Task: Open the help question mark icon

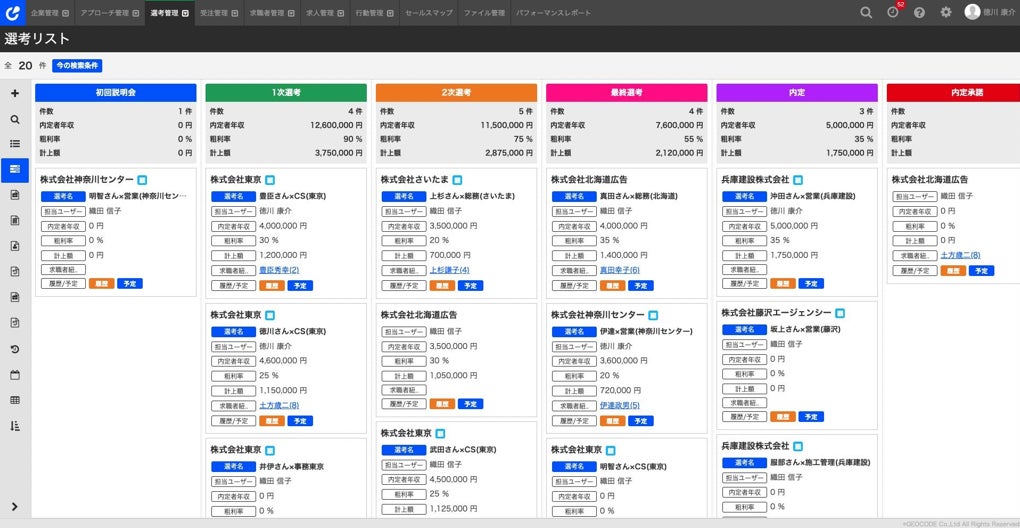Action: coord(919,12)
